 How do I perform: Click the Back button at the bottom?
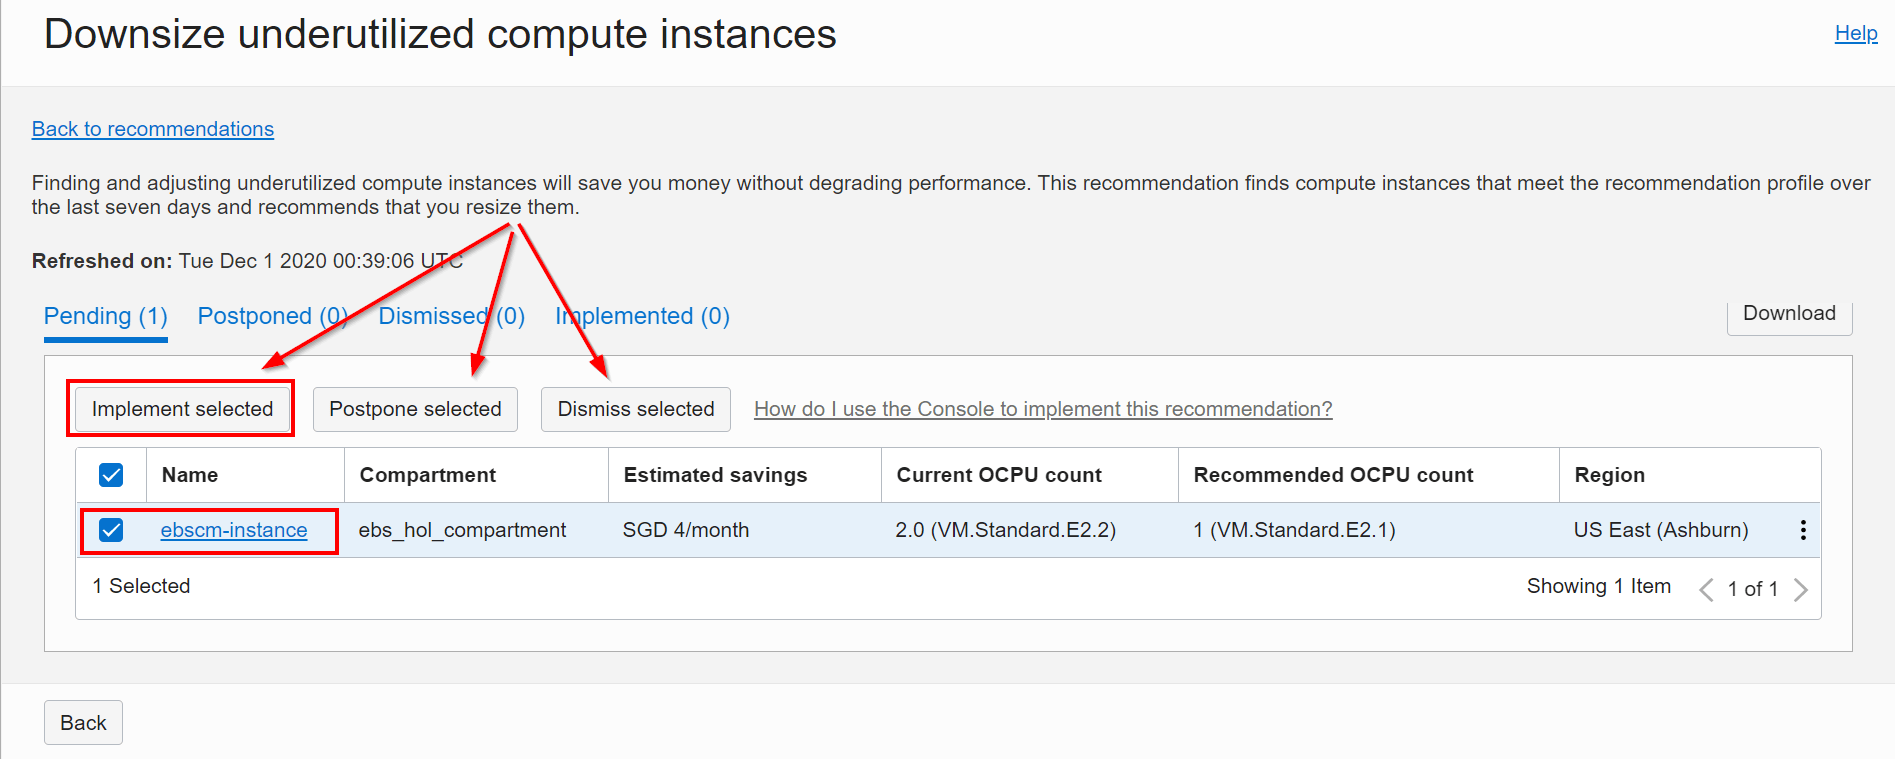(x=83, y=722)
